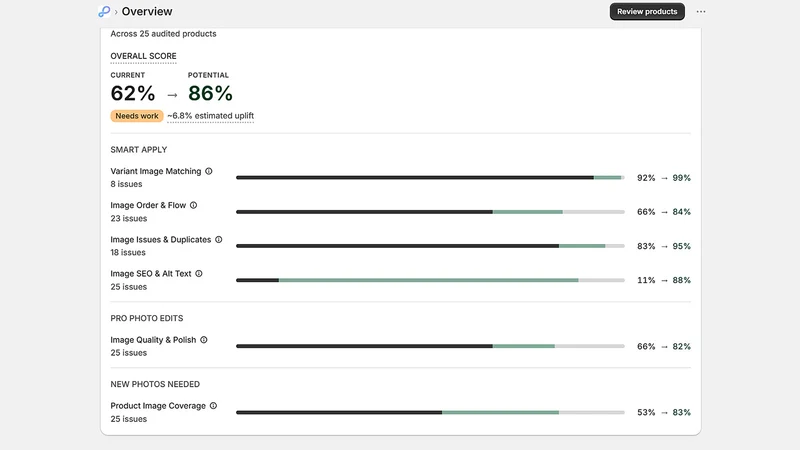Image resolution: width=800 pixels, height=450 pixels.
Task: Click the Needs work badge
Action: coord(137,116)
